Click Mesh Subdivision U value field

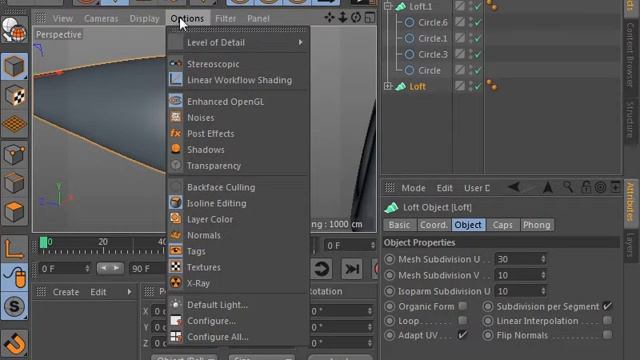[517, 259]
